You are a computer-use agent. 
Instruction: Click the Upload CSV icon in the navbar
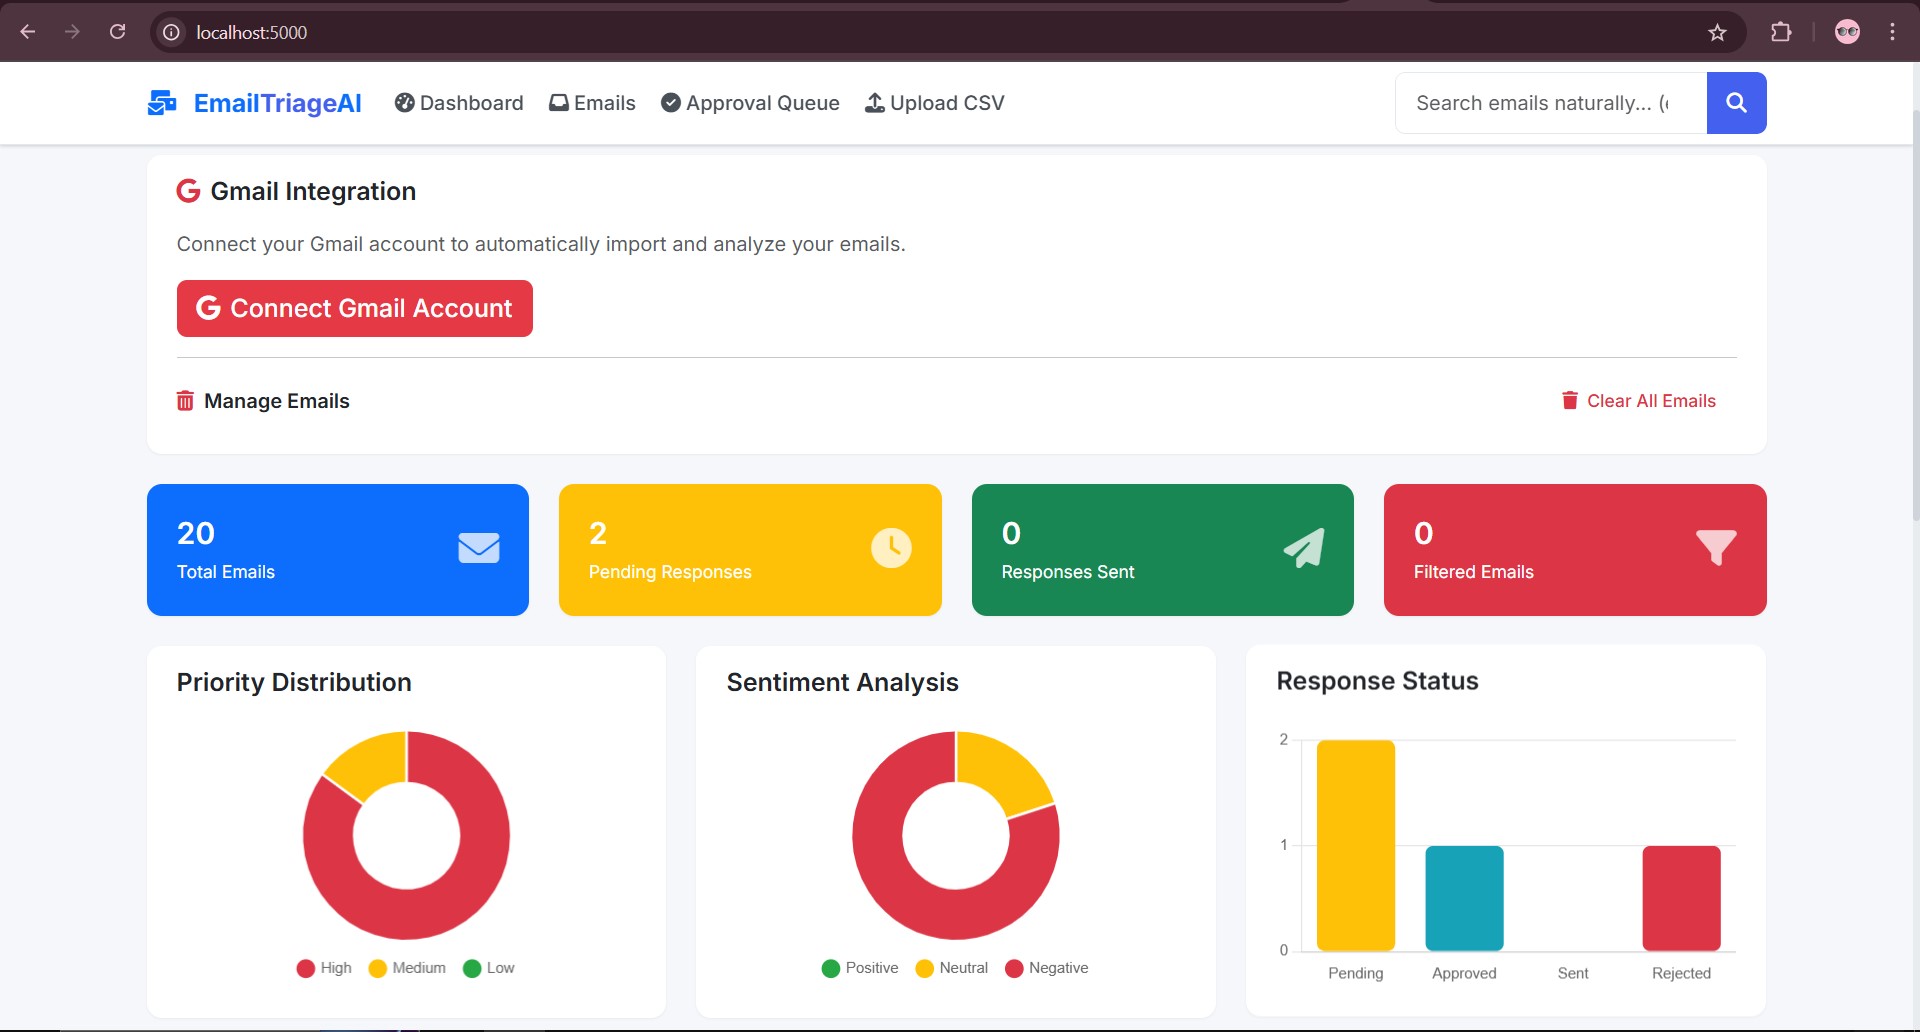point(872,102)
